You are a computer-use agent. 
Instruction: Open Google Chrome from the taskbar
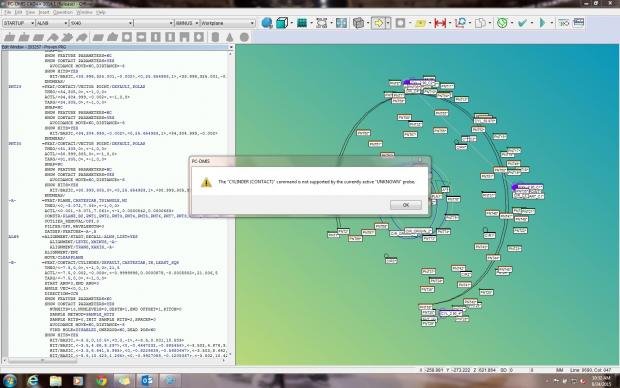(x=102, y=380)
